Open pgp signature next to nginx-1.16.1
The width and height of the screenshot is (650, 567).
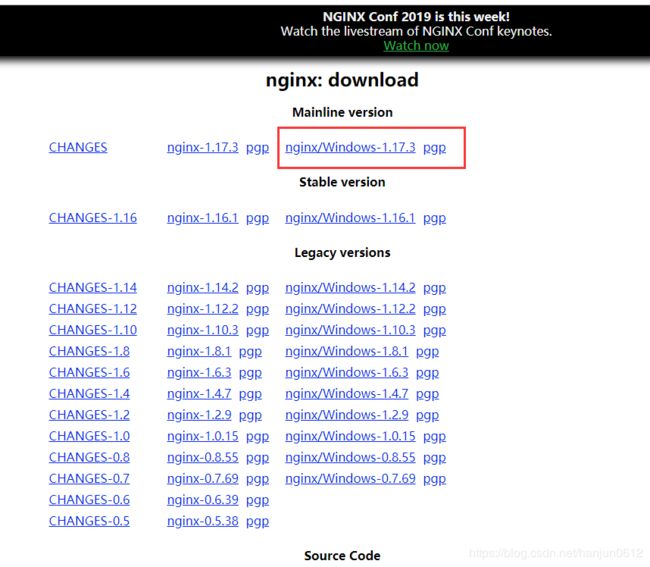point(257,218)
